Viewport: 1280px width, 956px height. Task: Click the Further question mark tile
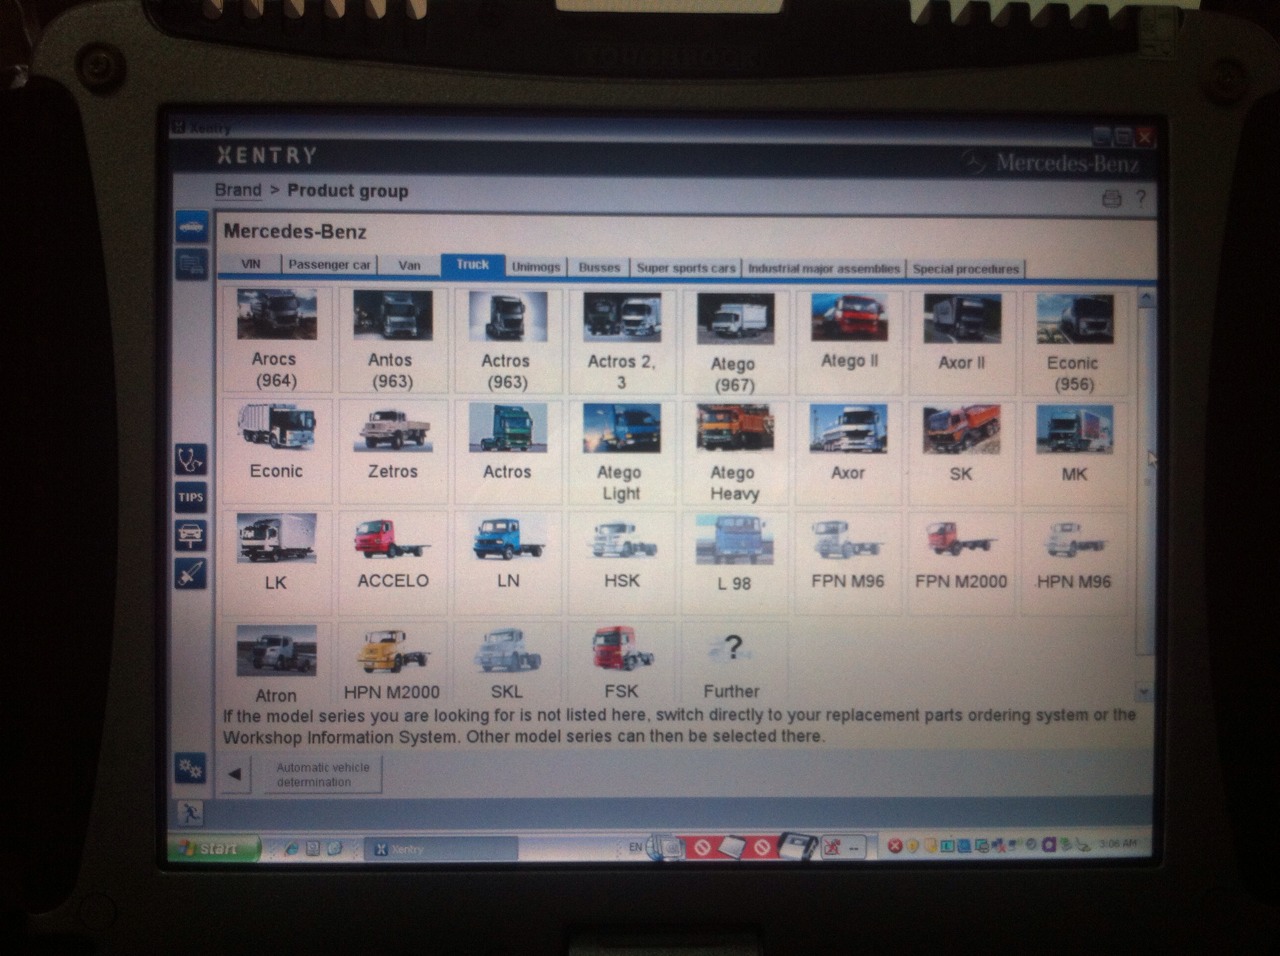point(732,663)
